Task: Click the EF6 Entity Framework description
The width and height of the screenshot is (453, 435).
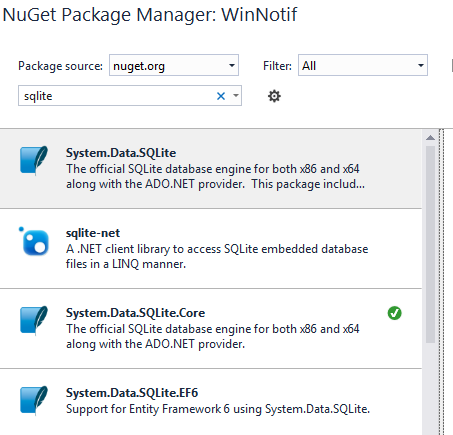Action: (218, 409)
